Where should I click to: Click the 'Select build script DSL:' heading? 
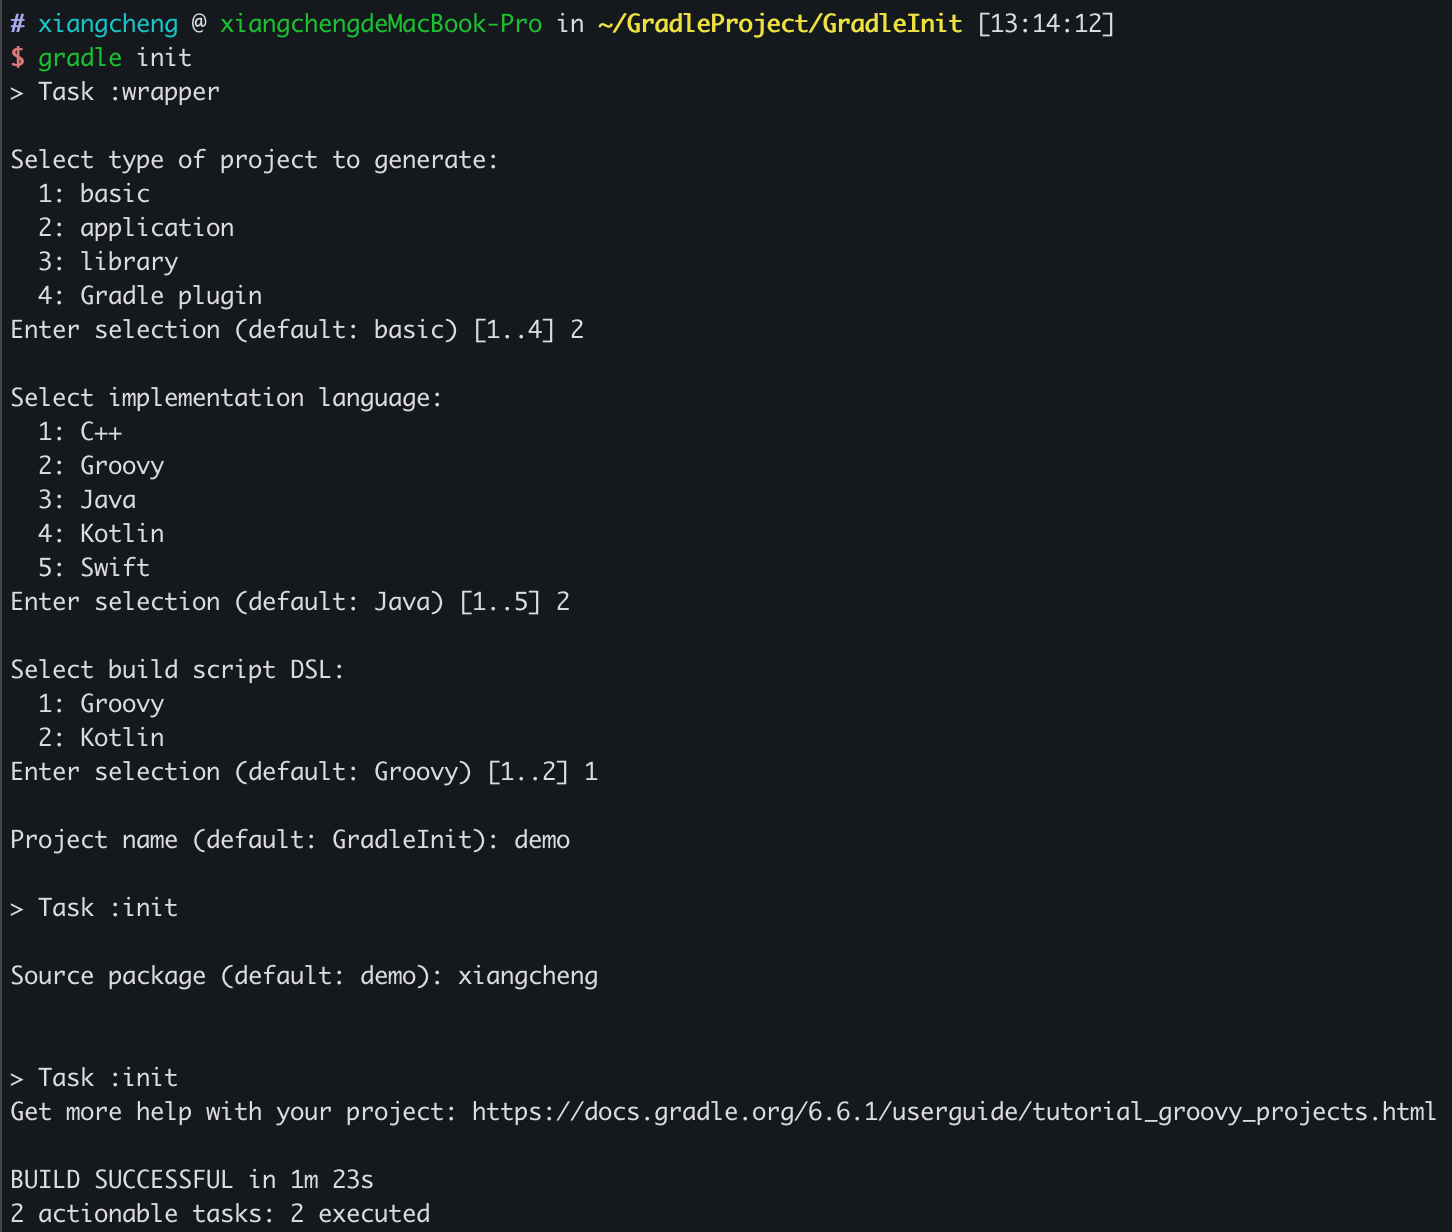[177, 670]
